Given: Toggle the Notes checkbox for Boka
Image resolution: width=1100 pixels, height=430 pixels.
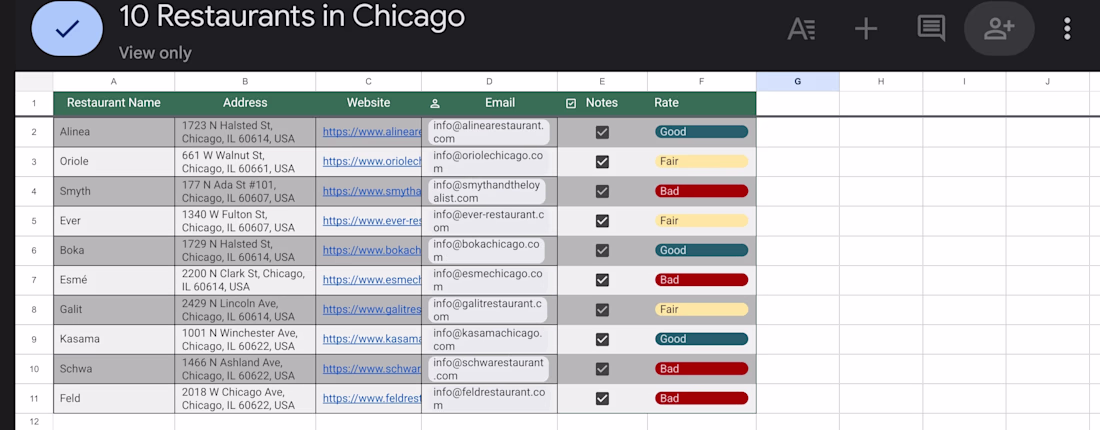Looking at the screenshot, I should 602,250.
